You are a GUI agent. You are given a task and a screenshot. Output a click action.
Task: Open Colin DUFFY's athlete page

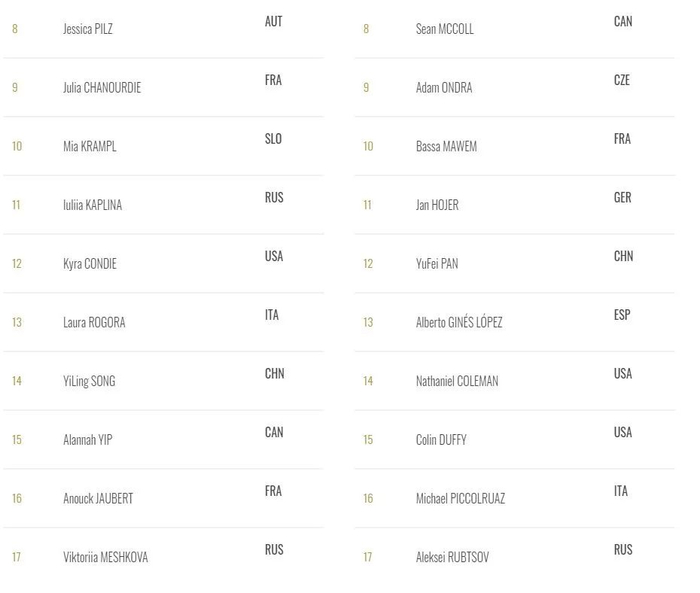point(441,440)
